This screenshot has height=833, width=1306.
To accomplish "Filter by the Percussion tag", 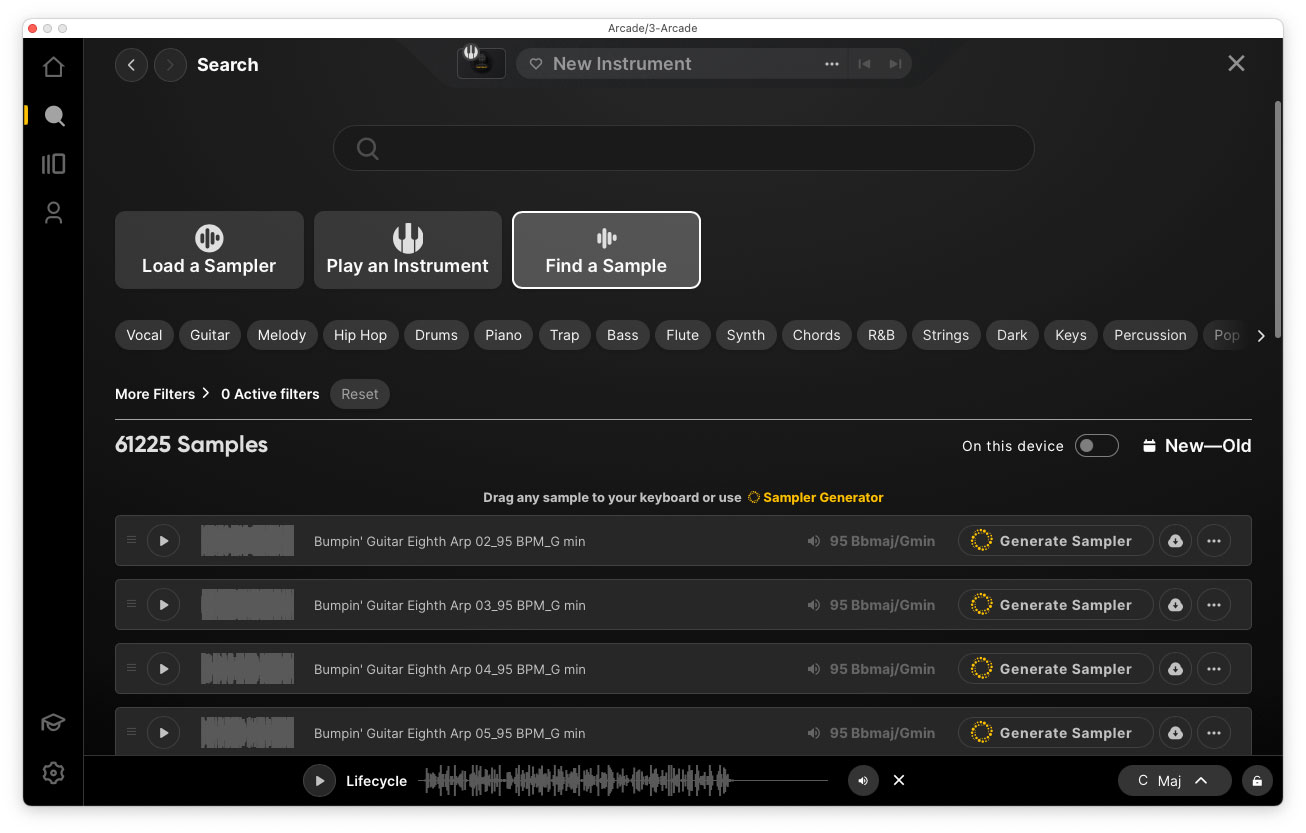I will 1150,335.
